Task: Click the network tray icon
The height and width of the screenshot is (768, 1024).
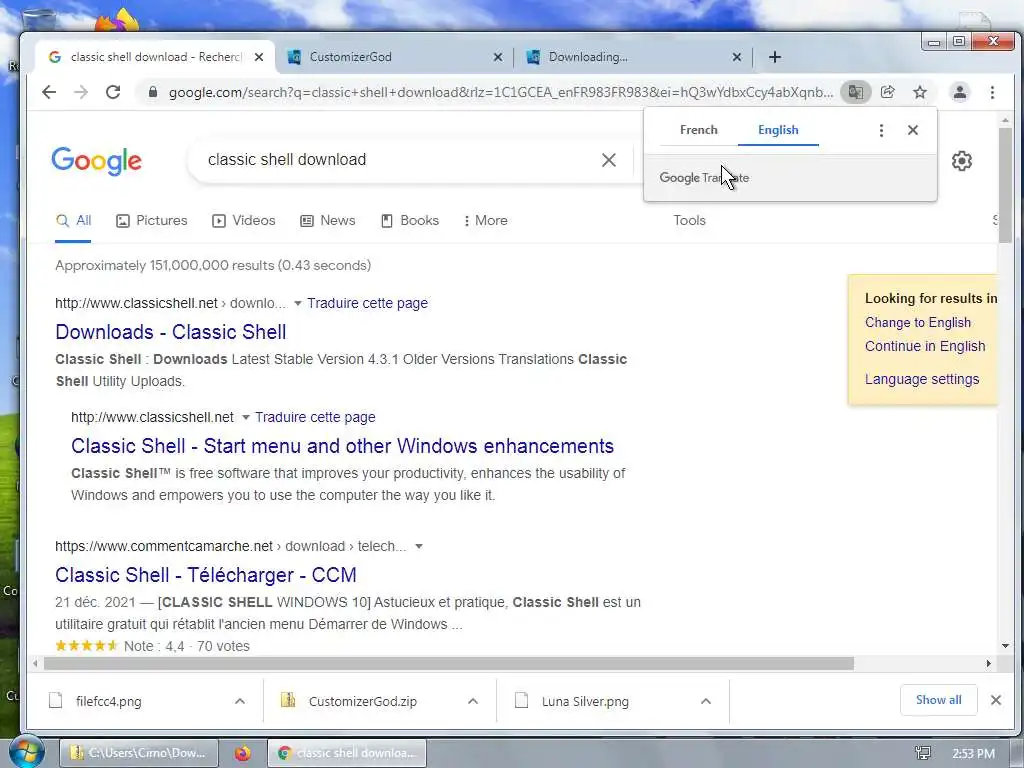Action: 923,754
